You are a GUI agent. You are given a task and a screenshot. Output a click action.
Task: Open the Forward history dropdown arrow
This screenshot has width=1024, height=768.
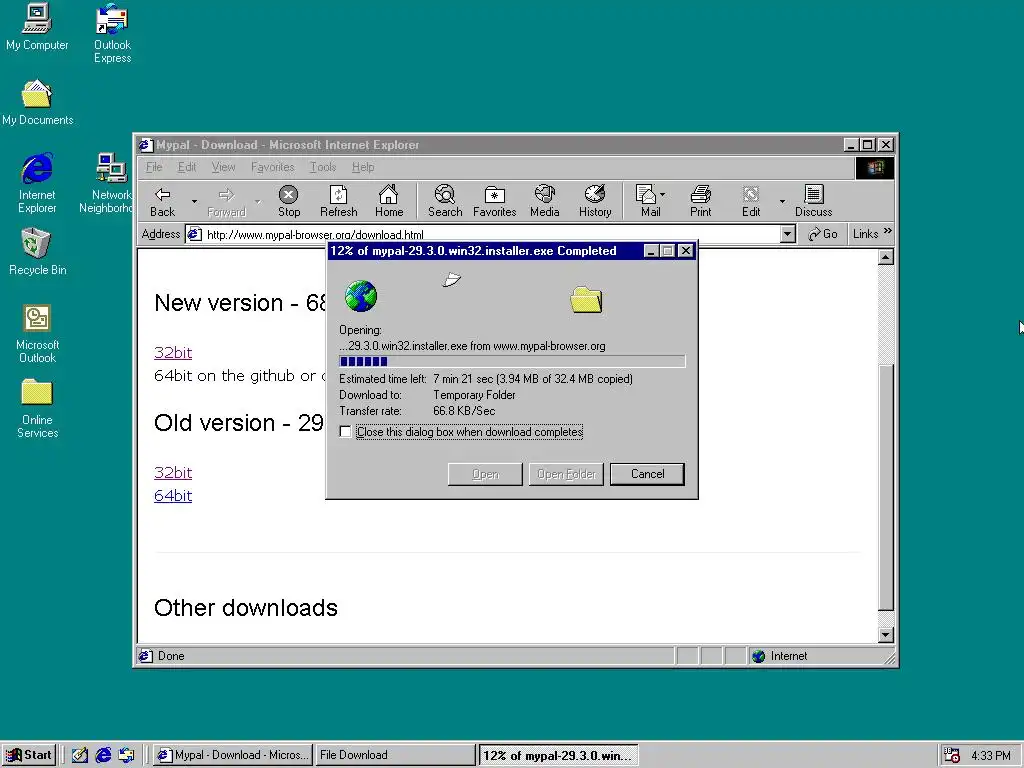pyautogui.click(x=257, y=201)
